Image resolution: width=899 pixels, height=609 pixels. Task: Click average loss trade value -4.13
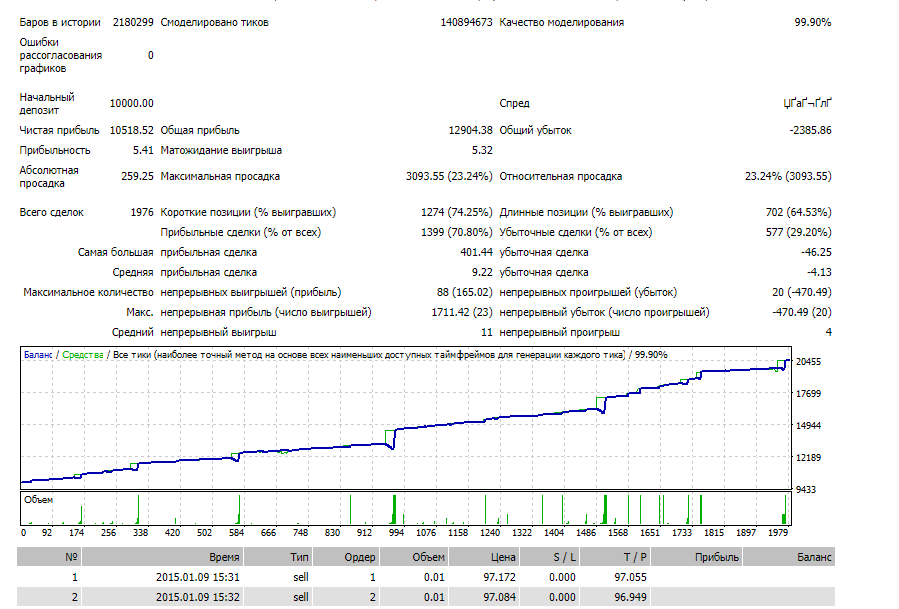819,272
